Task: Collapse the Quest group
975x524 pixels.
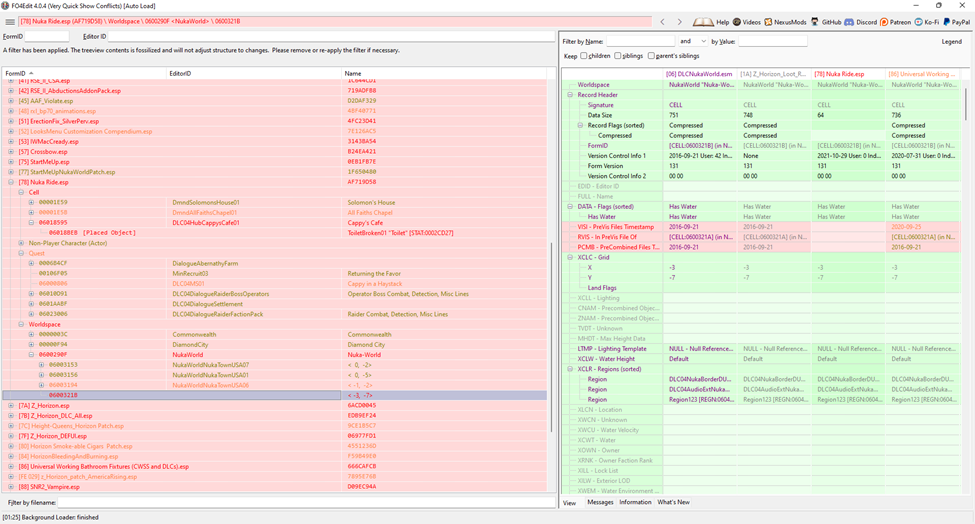Action: pos(21,253)
